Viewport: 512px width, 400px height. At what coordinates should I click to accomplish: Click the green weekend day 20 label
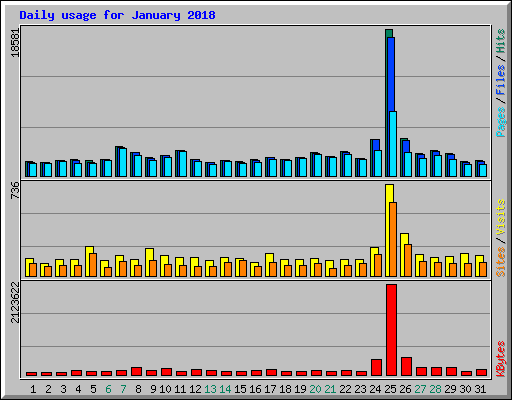coord(315,389)
